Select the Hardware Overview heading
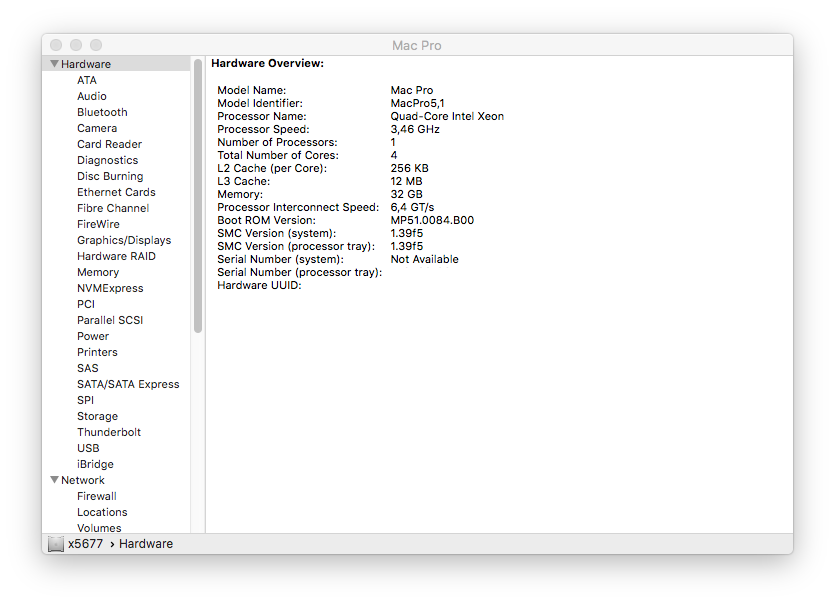 tap(267, 63)
